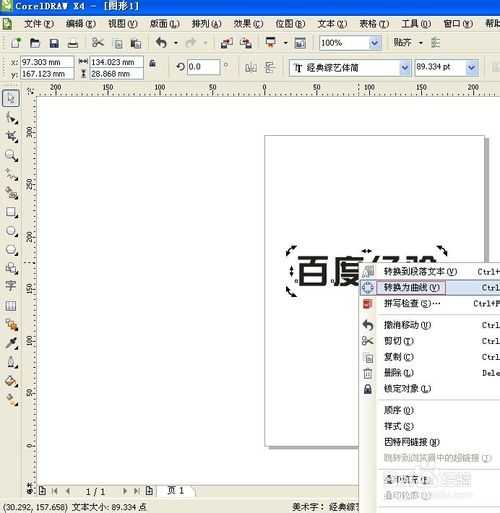
Task: Choose 复制 in context menu
Action: point(430,357)
